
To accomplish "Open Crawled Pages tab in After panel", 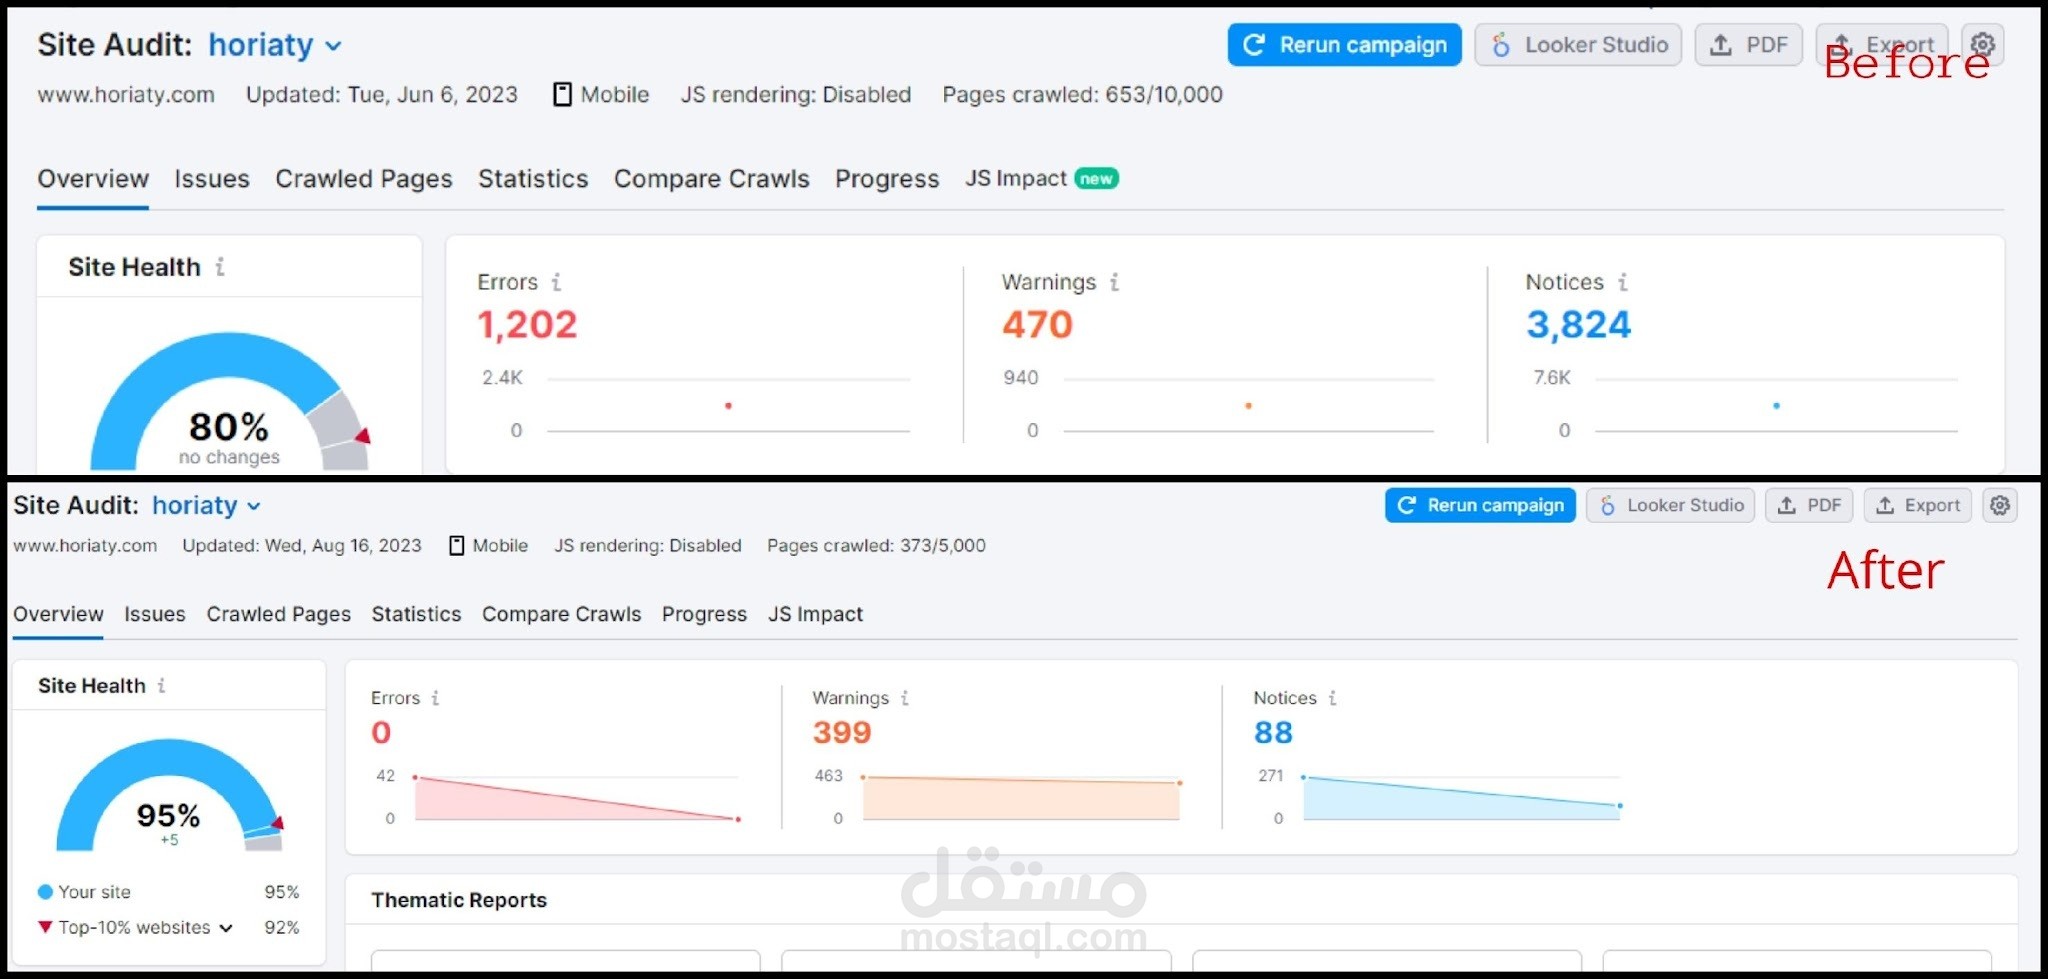I will click(x=279, y=614).
